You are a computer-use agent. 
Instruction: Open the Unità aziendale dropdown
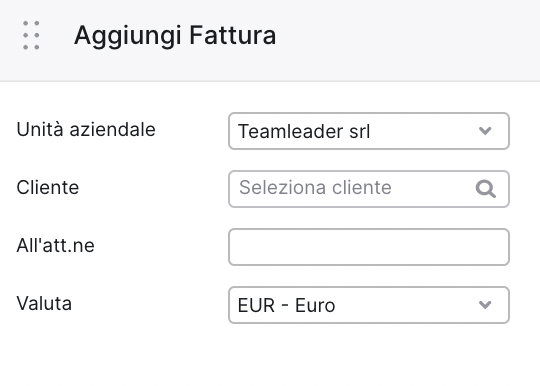pos(369,131)
